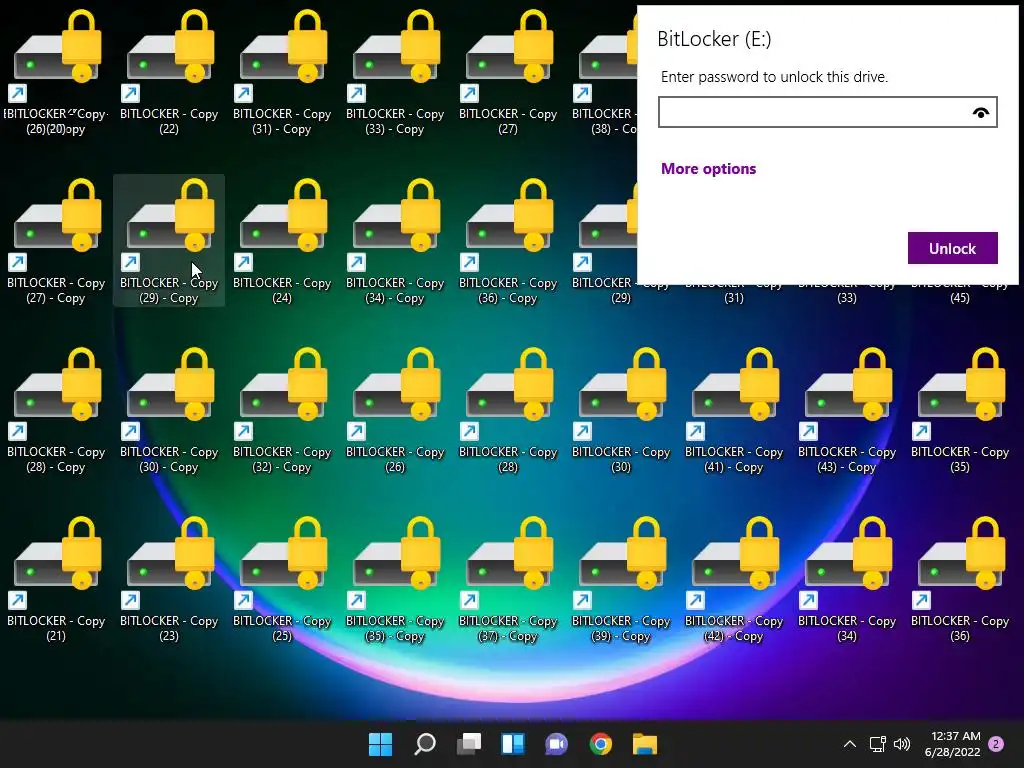Show hidden system tray icons
Image resolution: width=1024 pixels, height=768 pixels.
[x=850, y=744]
